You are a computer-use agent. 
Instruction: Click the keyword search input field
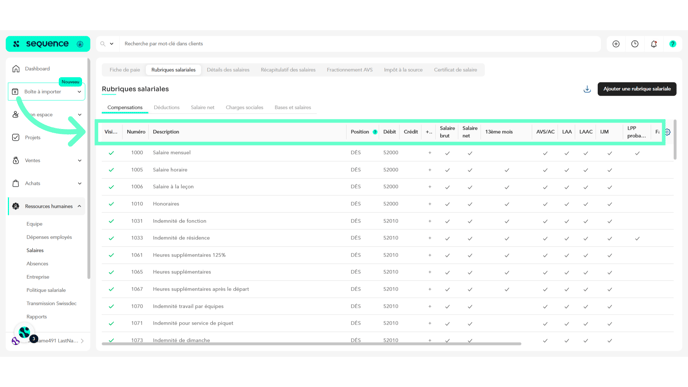360,44
